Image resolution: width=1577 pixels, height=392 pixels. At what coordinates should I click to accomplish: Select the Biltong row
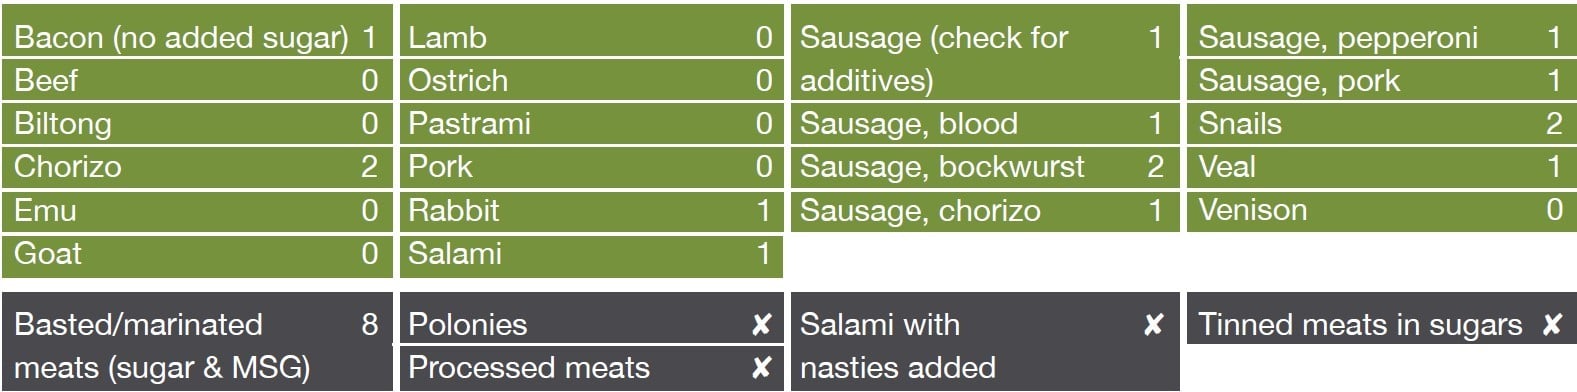point(197,123)
